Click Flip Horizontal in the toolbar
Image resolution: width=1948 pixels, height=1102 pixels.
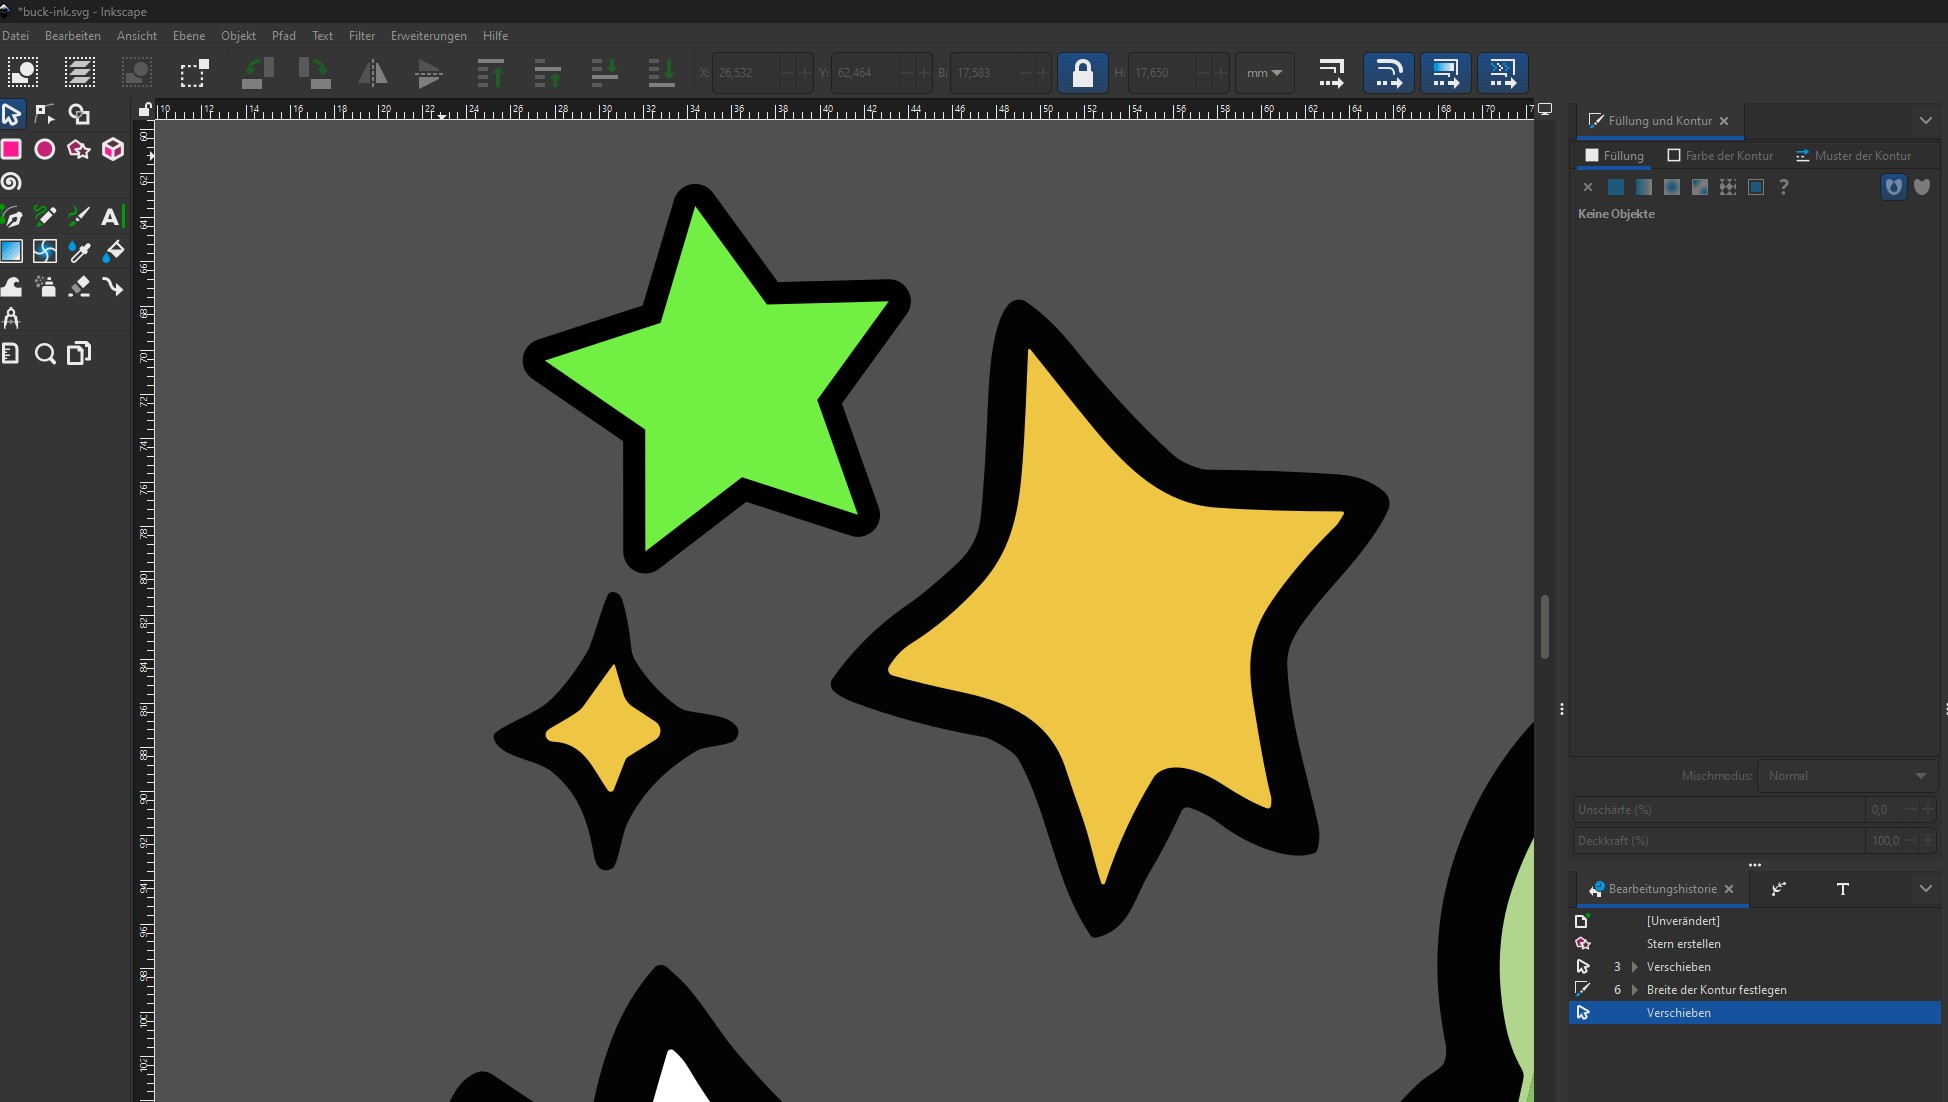coord(372,73)
